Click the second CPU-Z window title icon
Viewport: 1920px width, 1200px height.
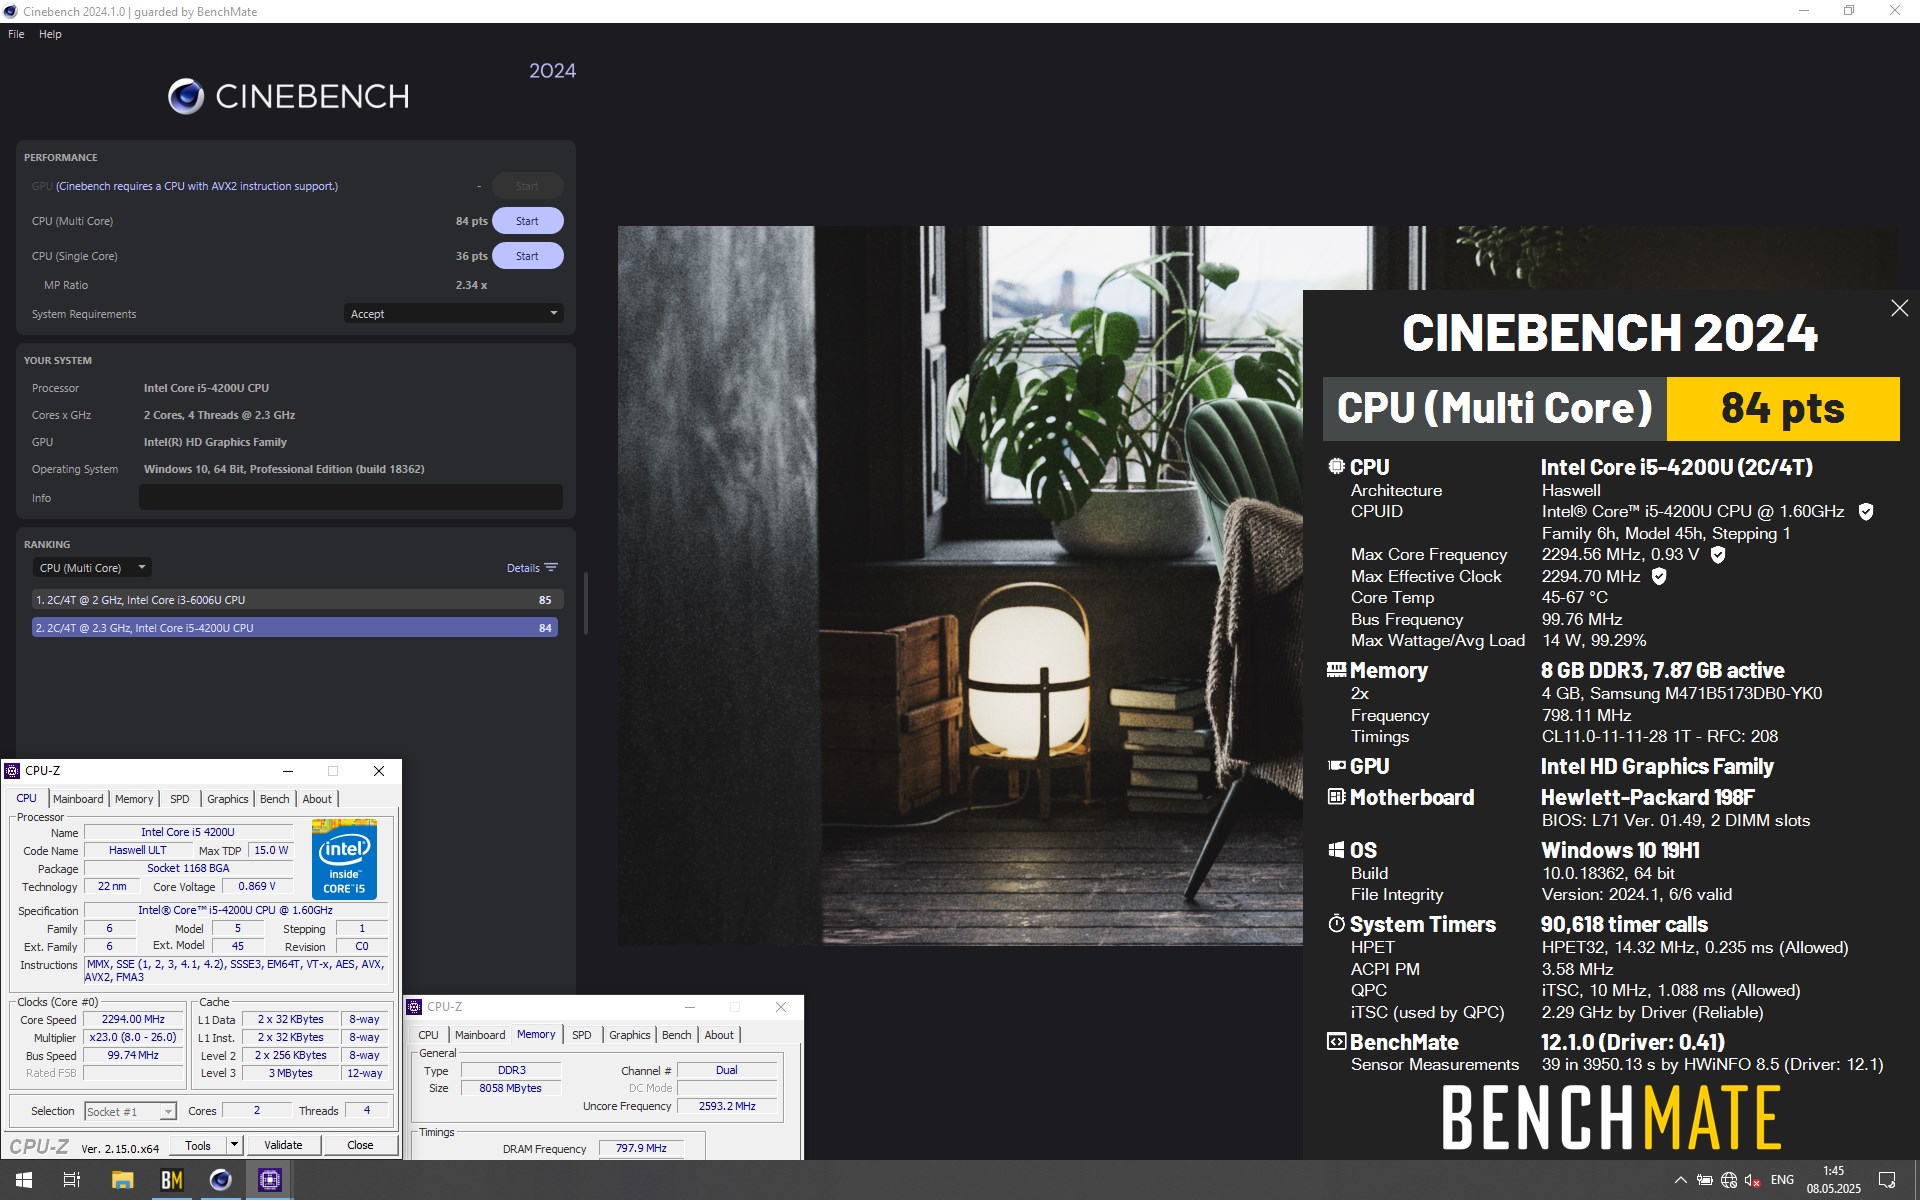pos(415,1007)
